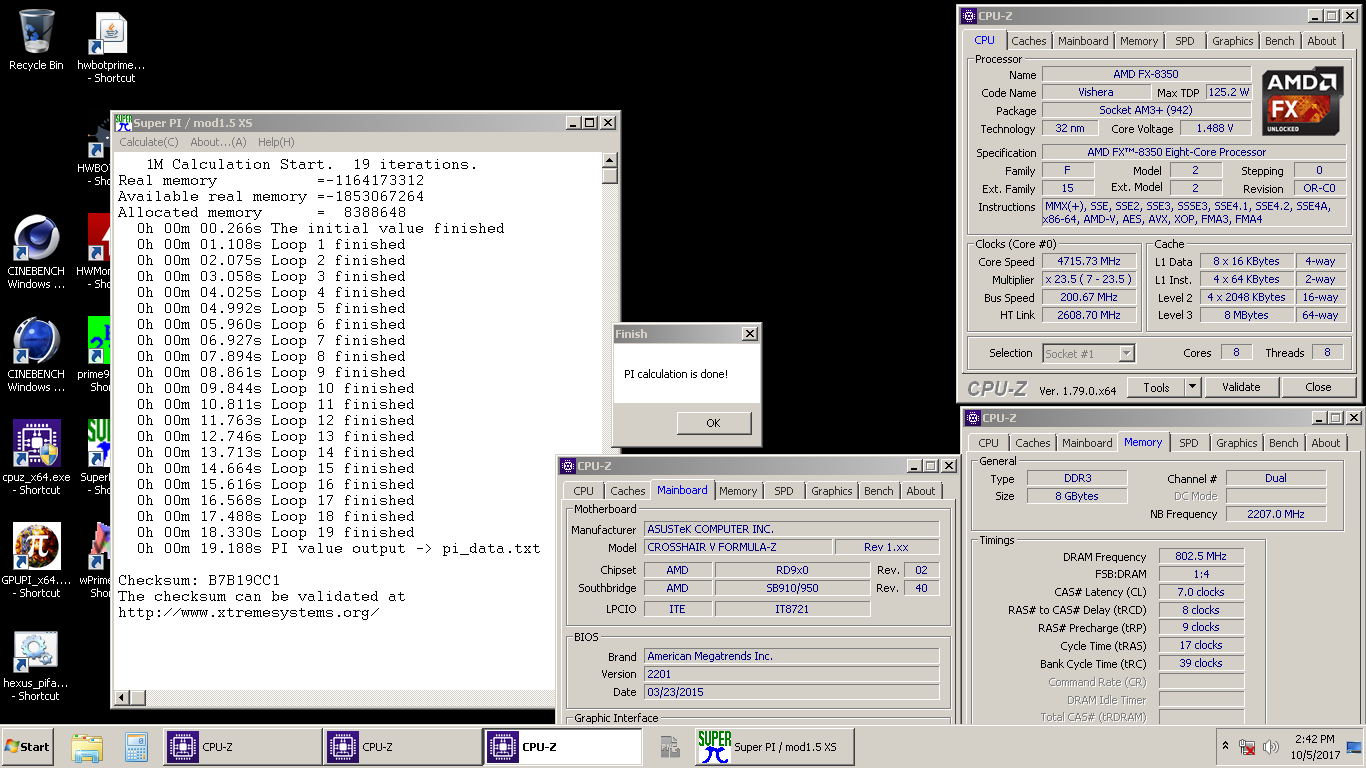This screenshot has height=768, width=1366.
Task: Select SPD tab in top CPU-Z window
Action: pos(1184,41)
